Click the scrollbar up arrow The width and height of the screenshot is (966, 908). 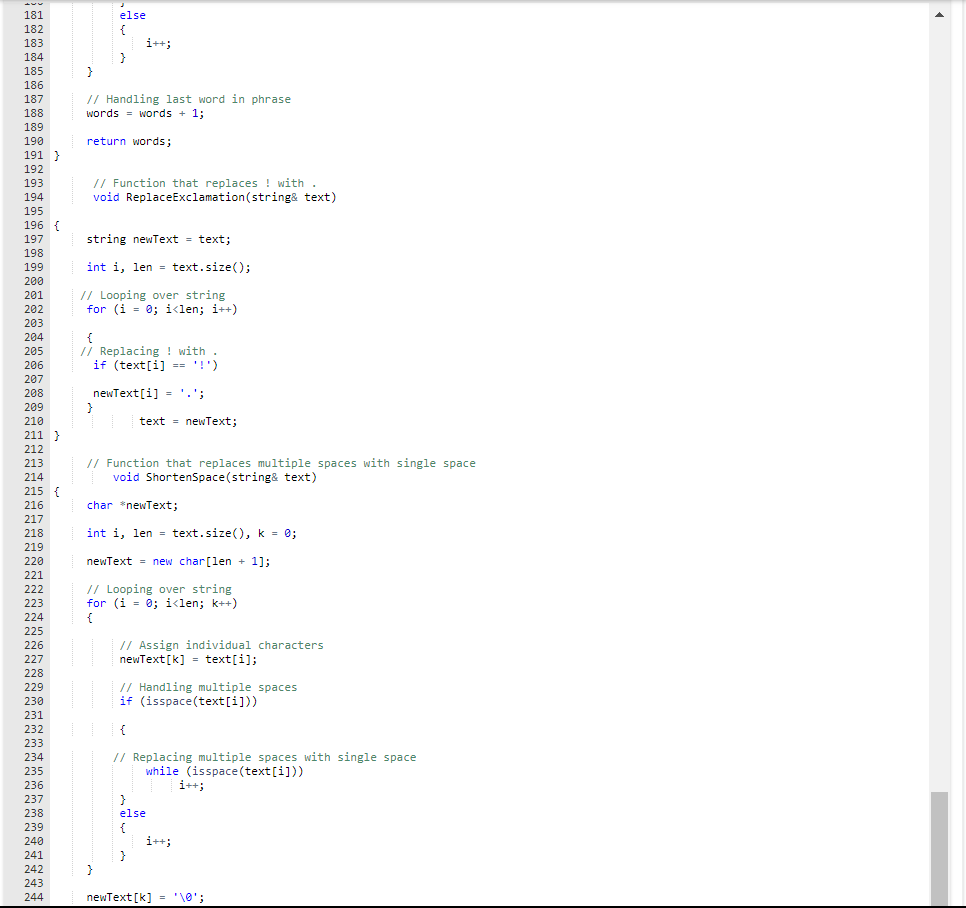click(938, 14)
